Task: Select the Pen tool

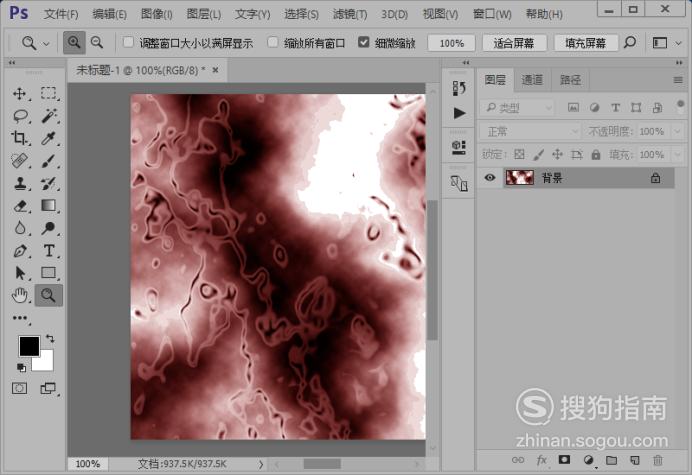Action: tap(20, 251)
